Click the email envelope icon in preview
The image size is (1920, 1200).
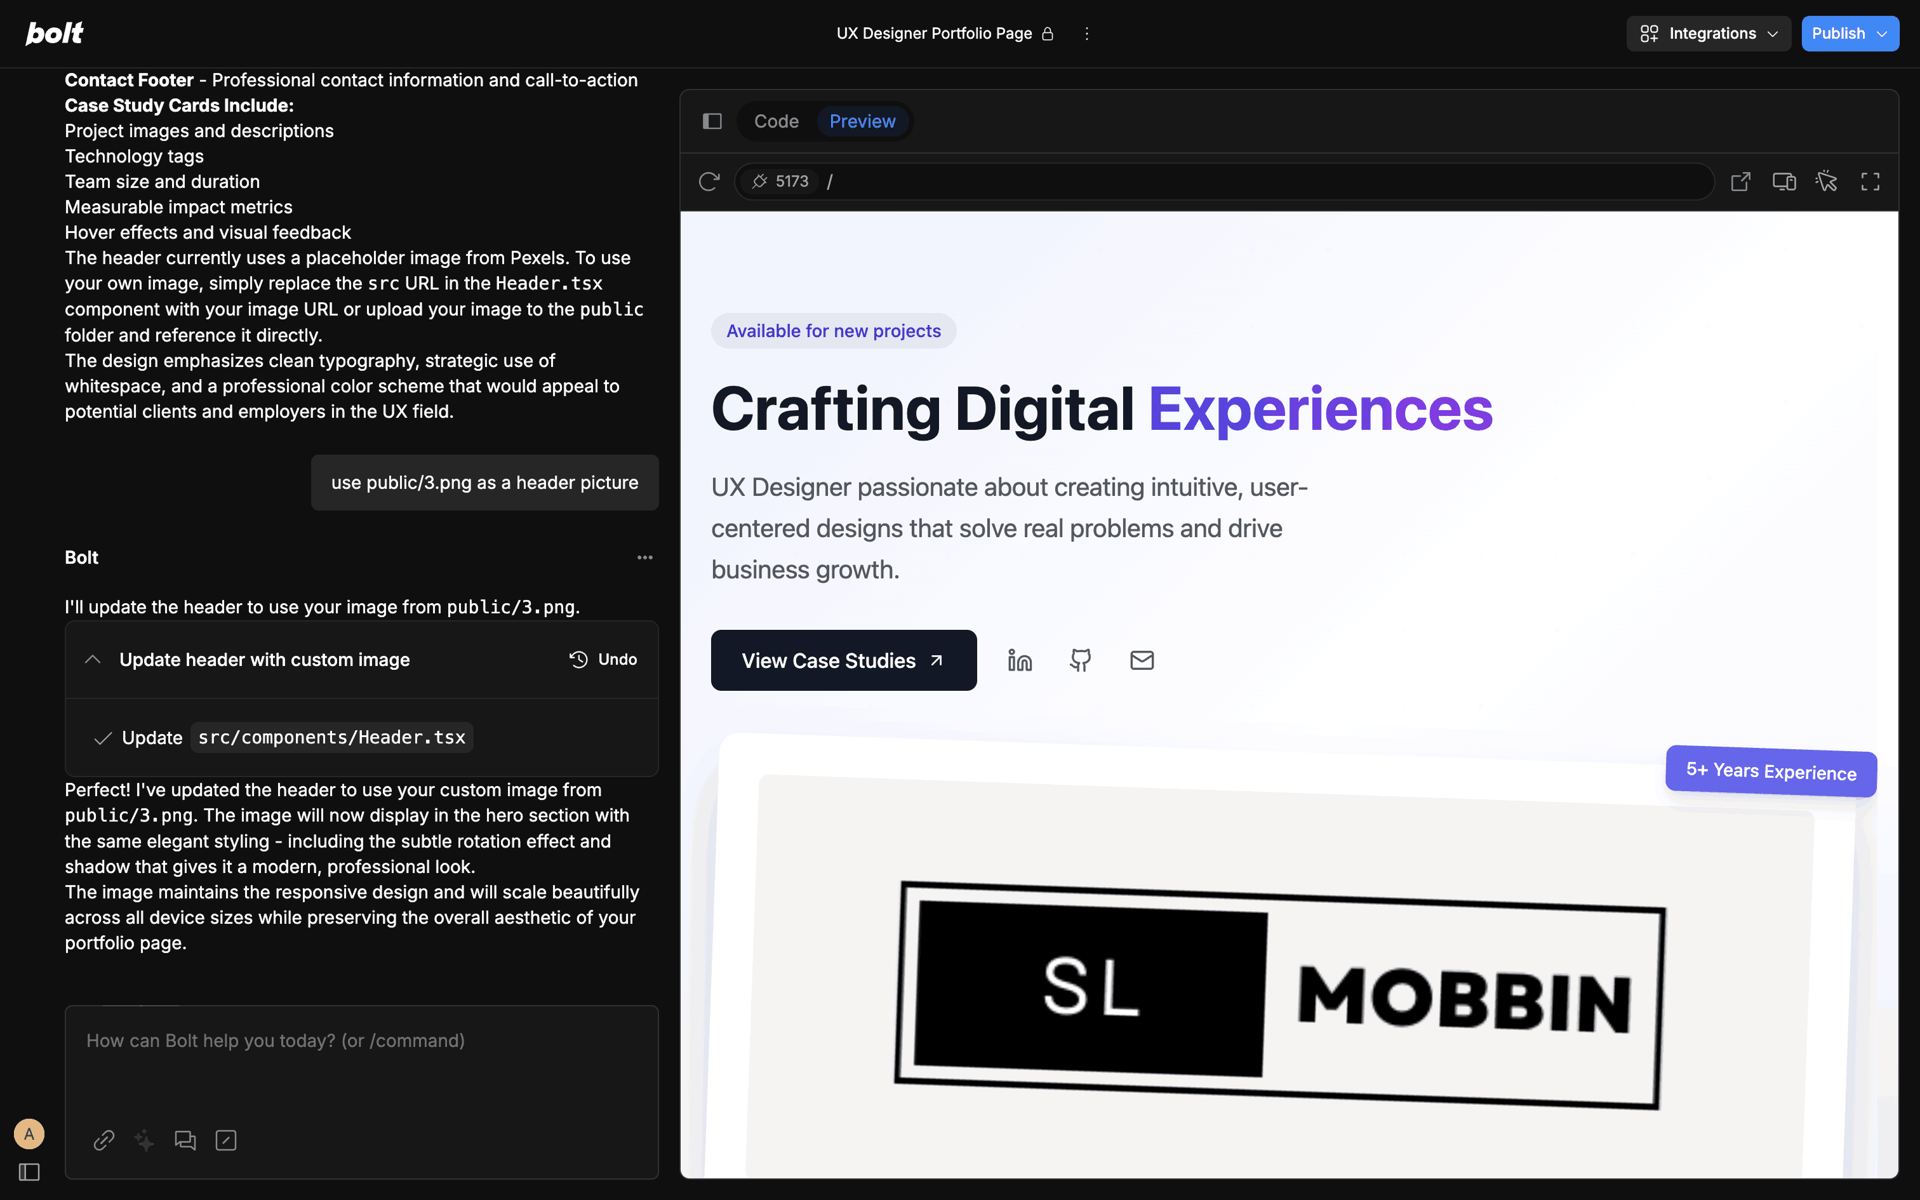(1142, 660)
